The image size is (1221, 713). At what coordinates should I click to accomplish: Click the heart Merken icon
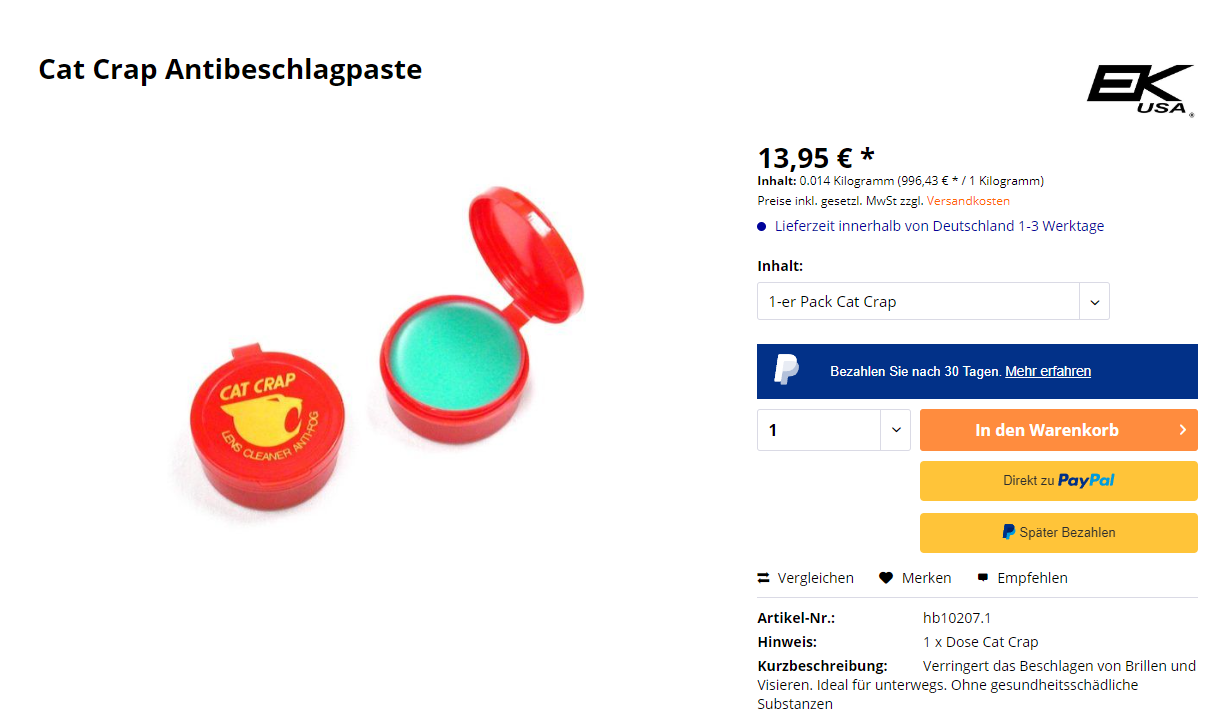point(886,578)
